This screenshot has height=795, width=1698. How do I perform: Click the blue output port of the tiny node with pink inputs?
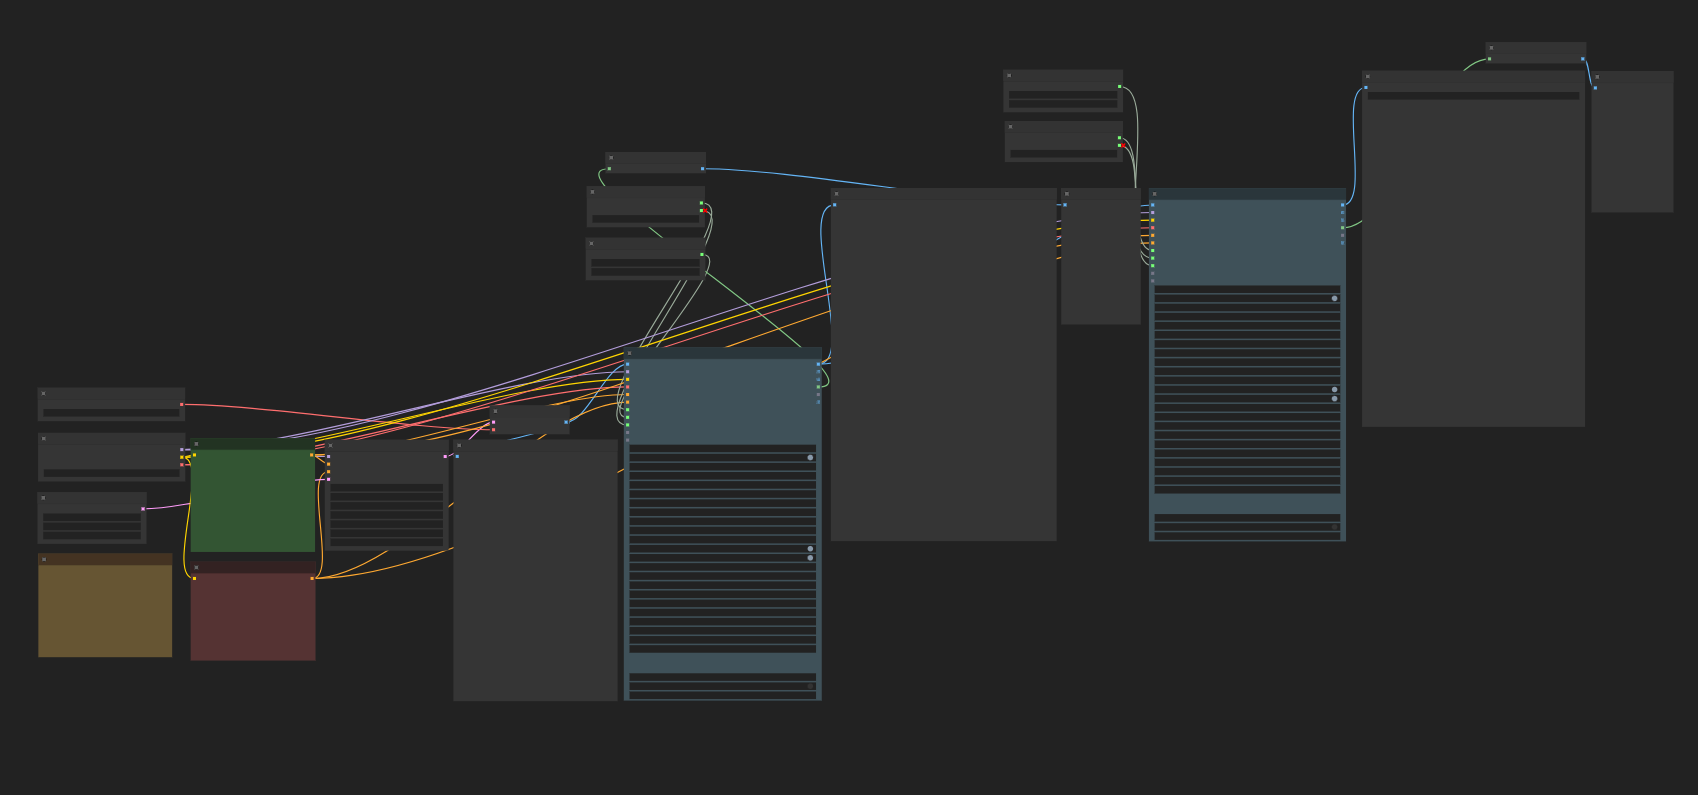566,422
